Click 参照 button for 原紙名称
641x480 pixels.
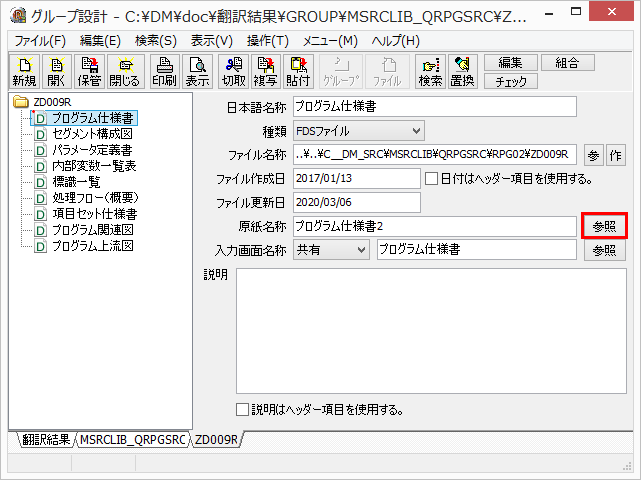point(604,226)
